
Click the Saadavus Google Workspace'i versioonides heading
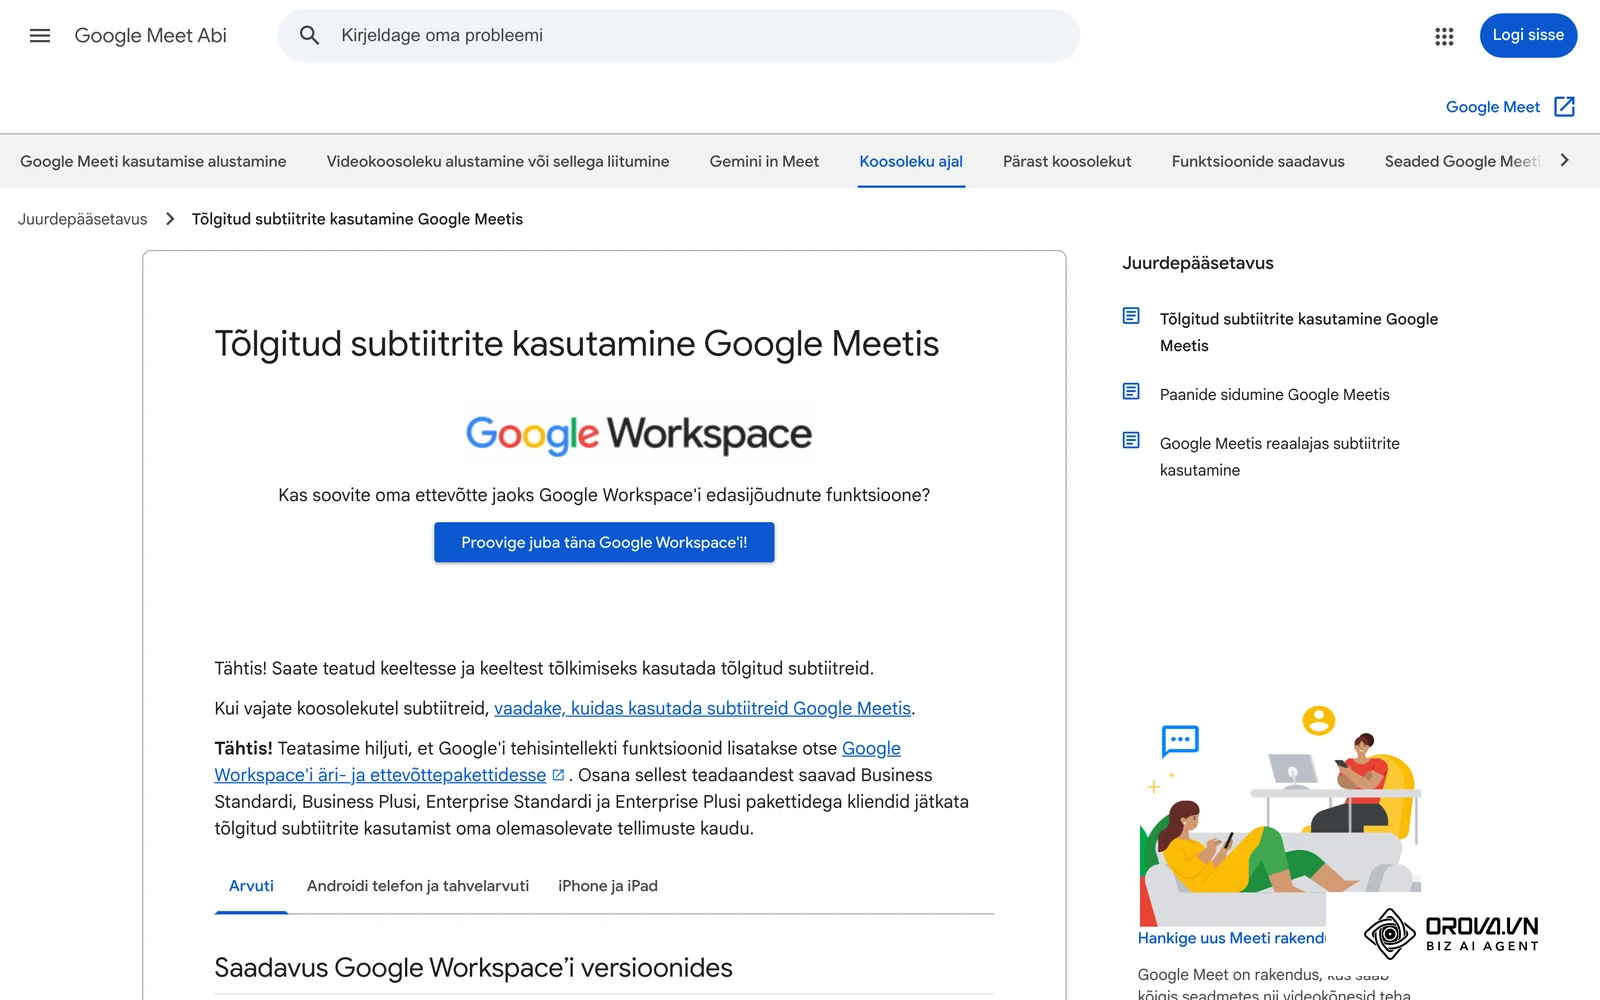(473, 967)
